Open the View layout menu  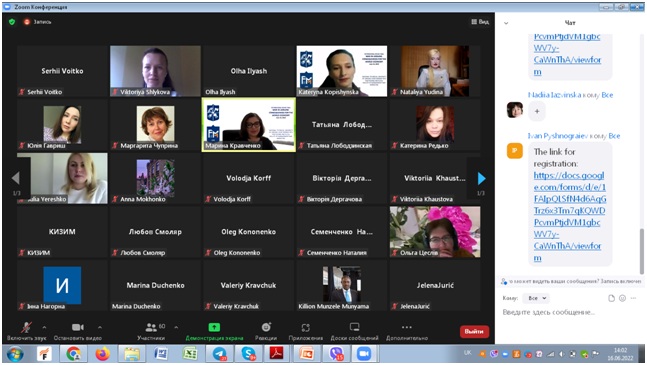[480, 22]
